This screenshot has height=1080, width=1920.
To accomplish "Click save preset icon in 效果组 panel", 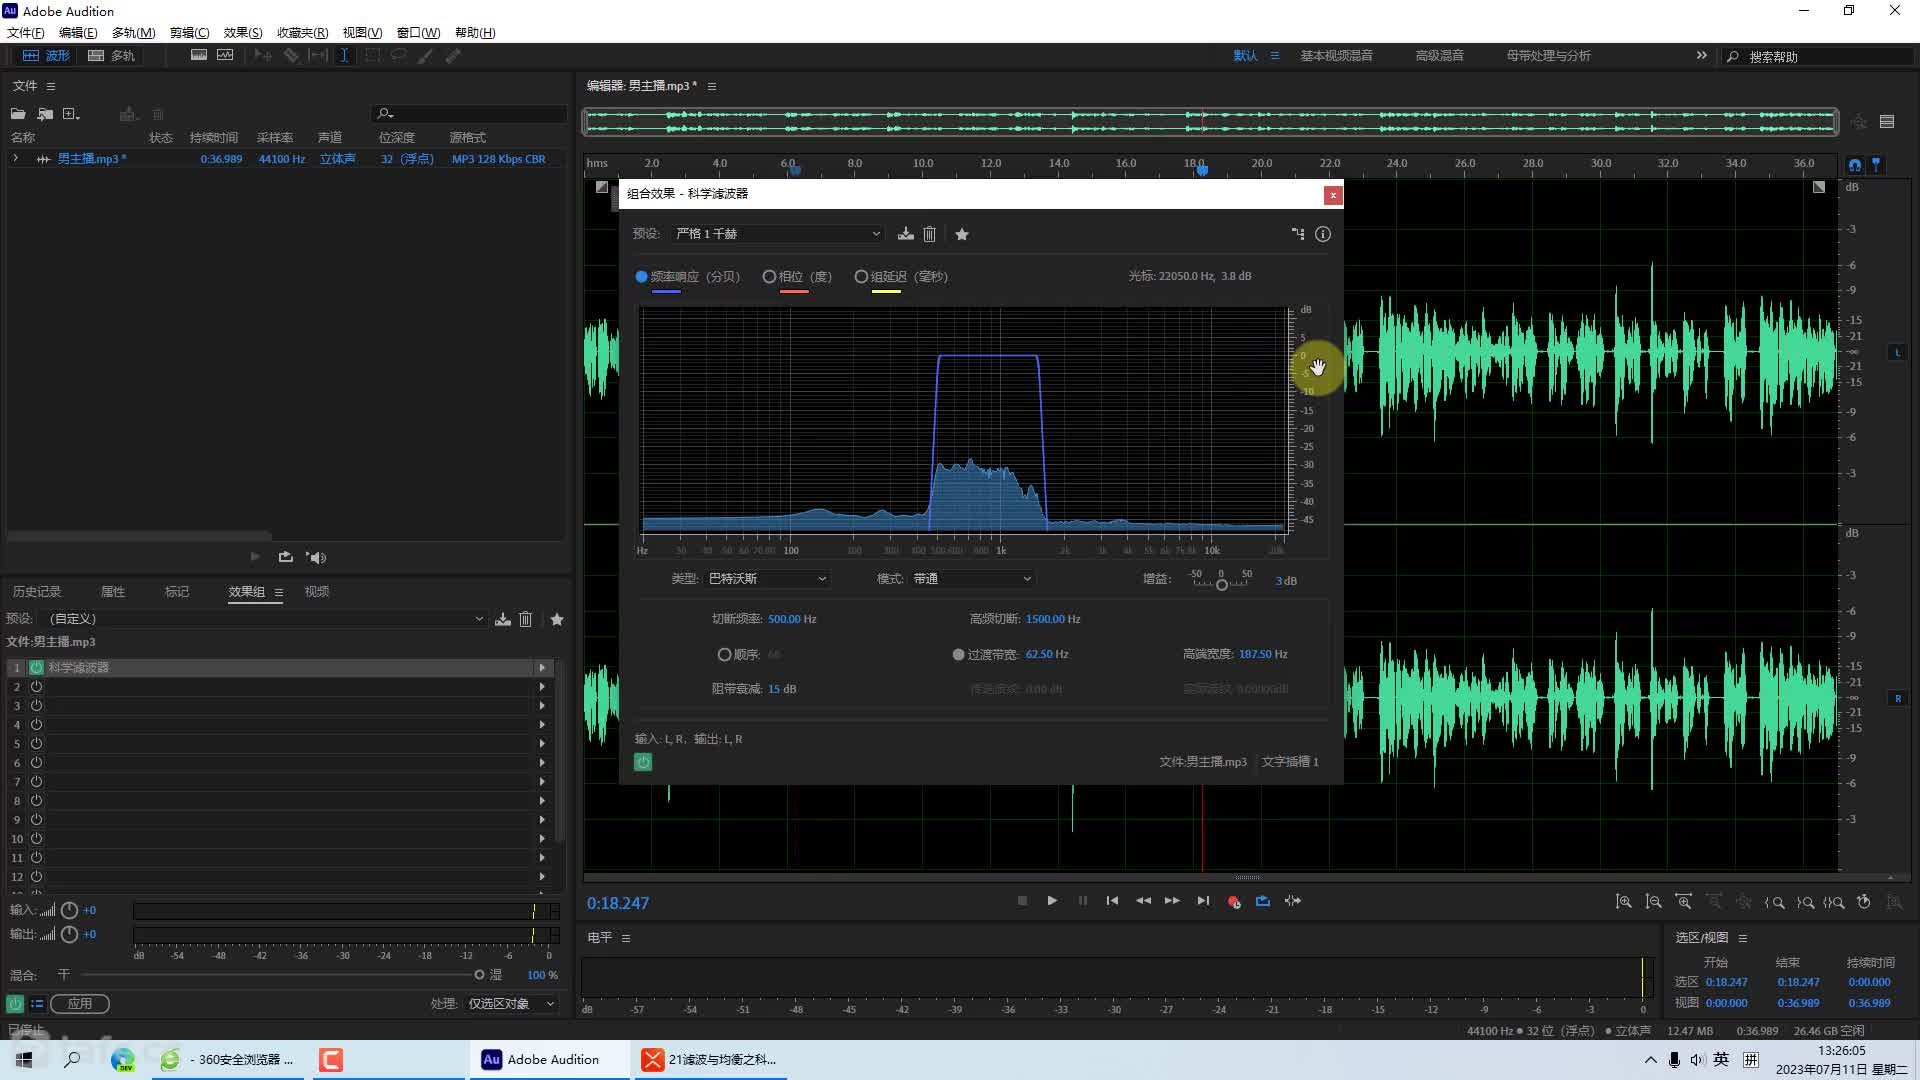I will [502, 618].
